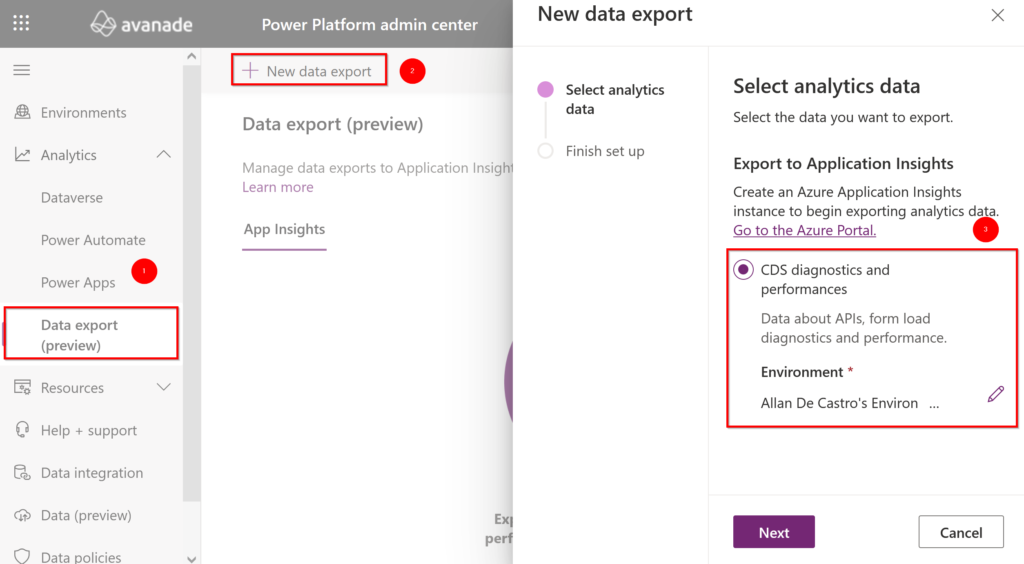Click the Data integration icon
The height and width of the screenshot is (564, 1024).
pyautogui.click(x=22, y=473)
